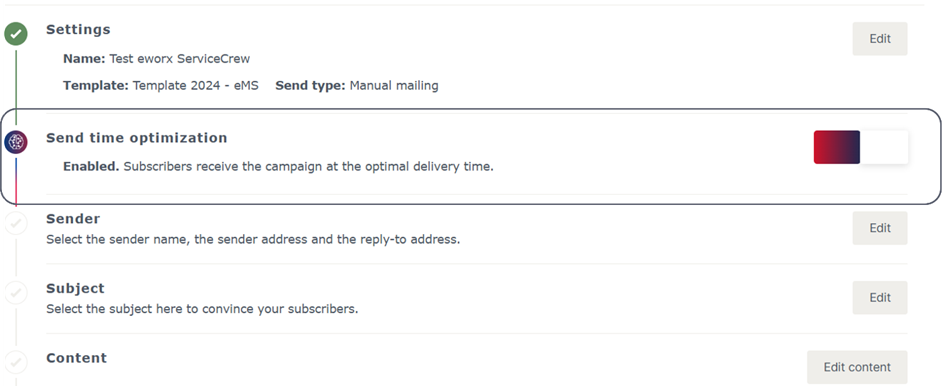The width and height of the screenshot is (945, 386).
Task: Select the Send time optimization heading
Action: 137,138
